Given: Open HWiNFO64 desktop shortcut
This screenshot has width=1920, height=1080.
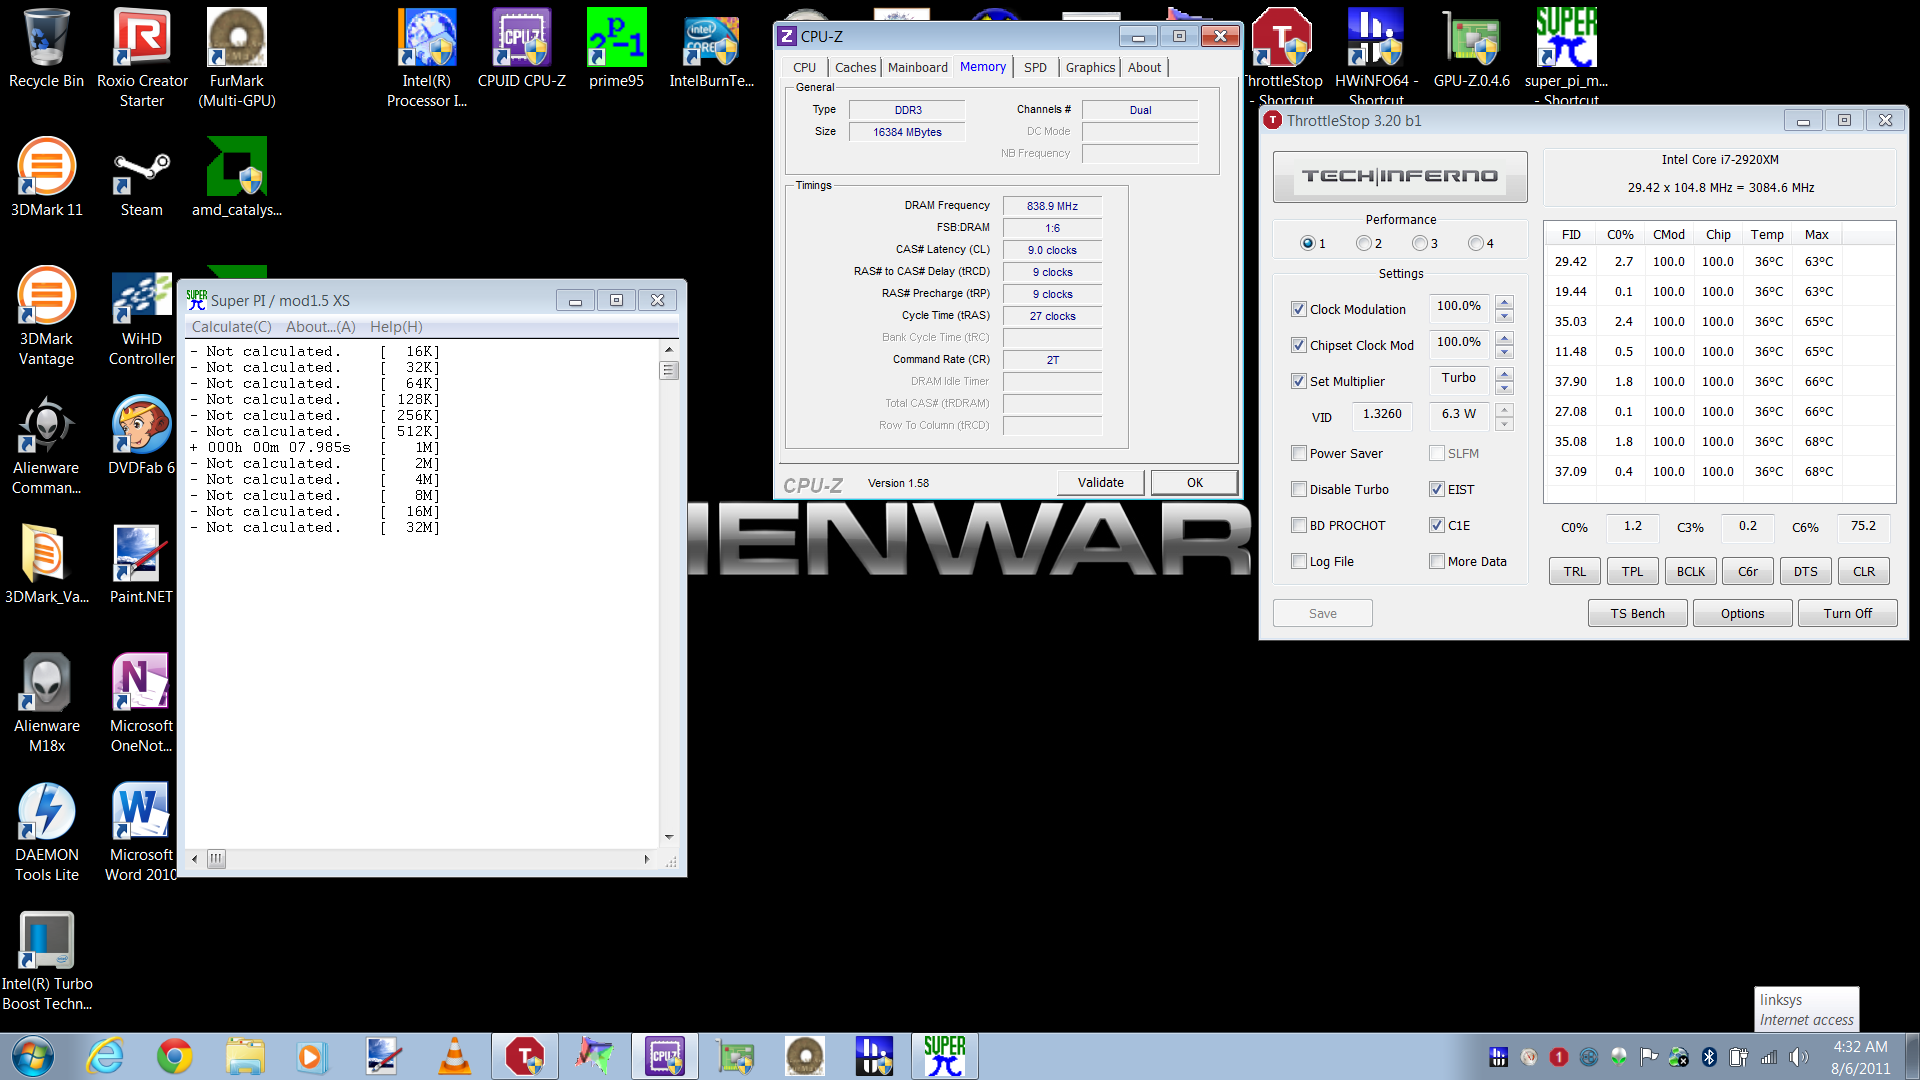Looking at the screenshot, I should 1376,54.
